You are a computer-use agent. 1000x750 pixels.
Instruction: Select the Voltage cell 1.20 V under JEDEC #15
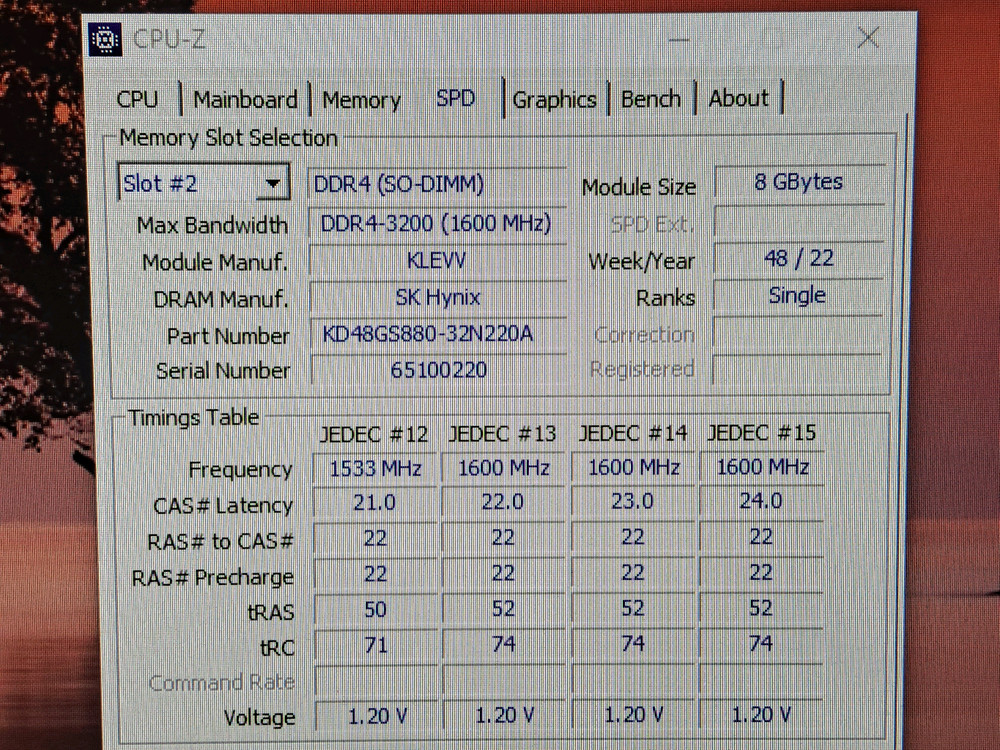tap(761, 714)
